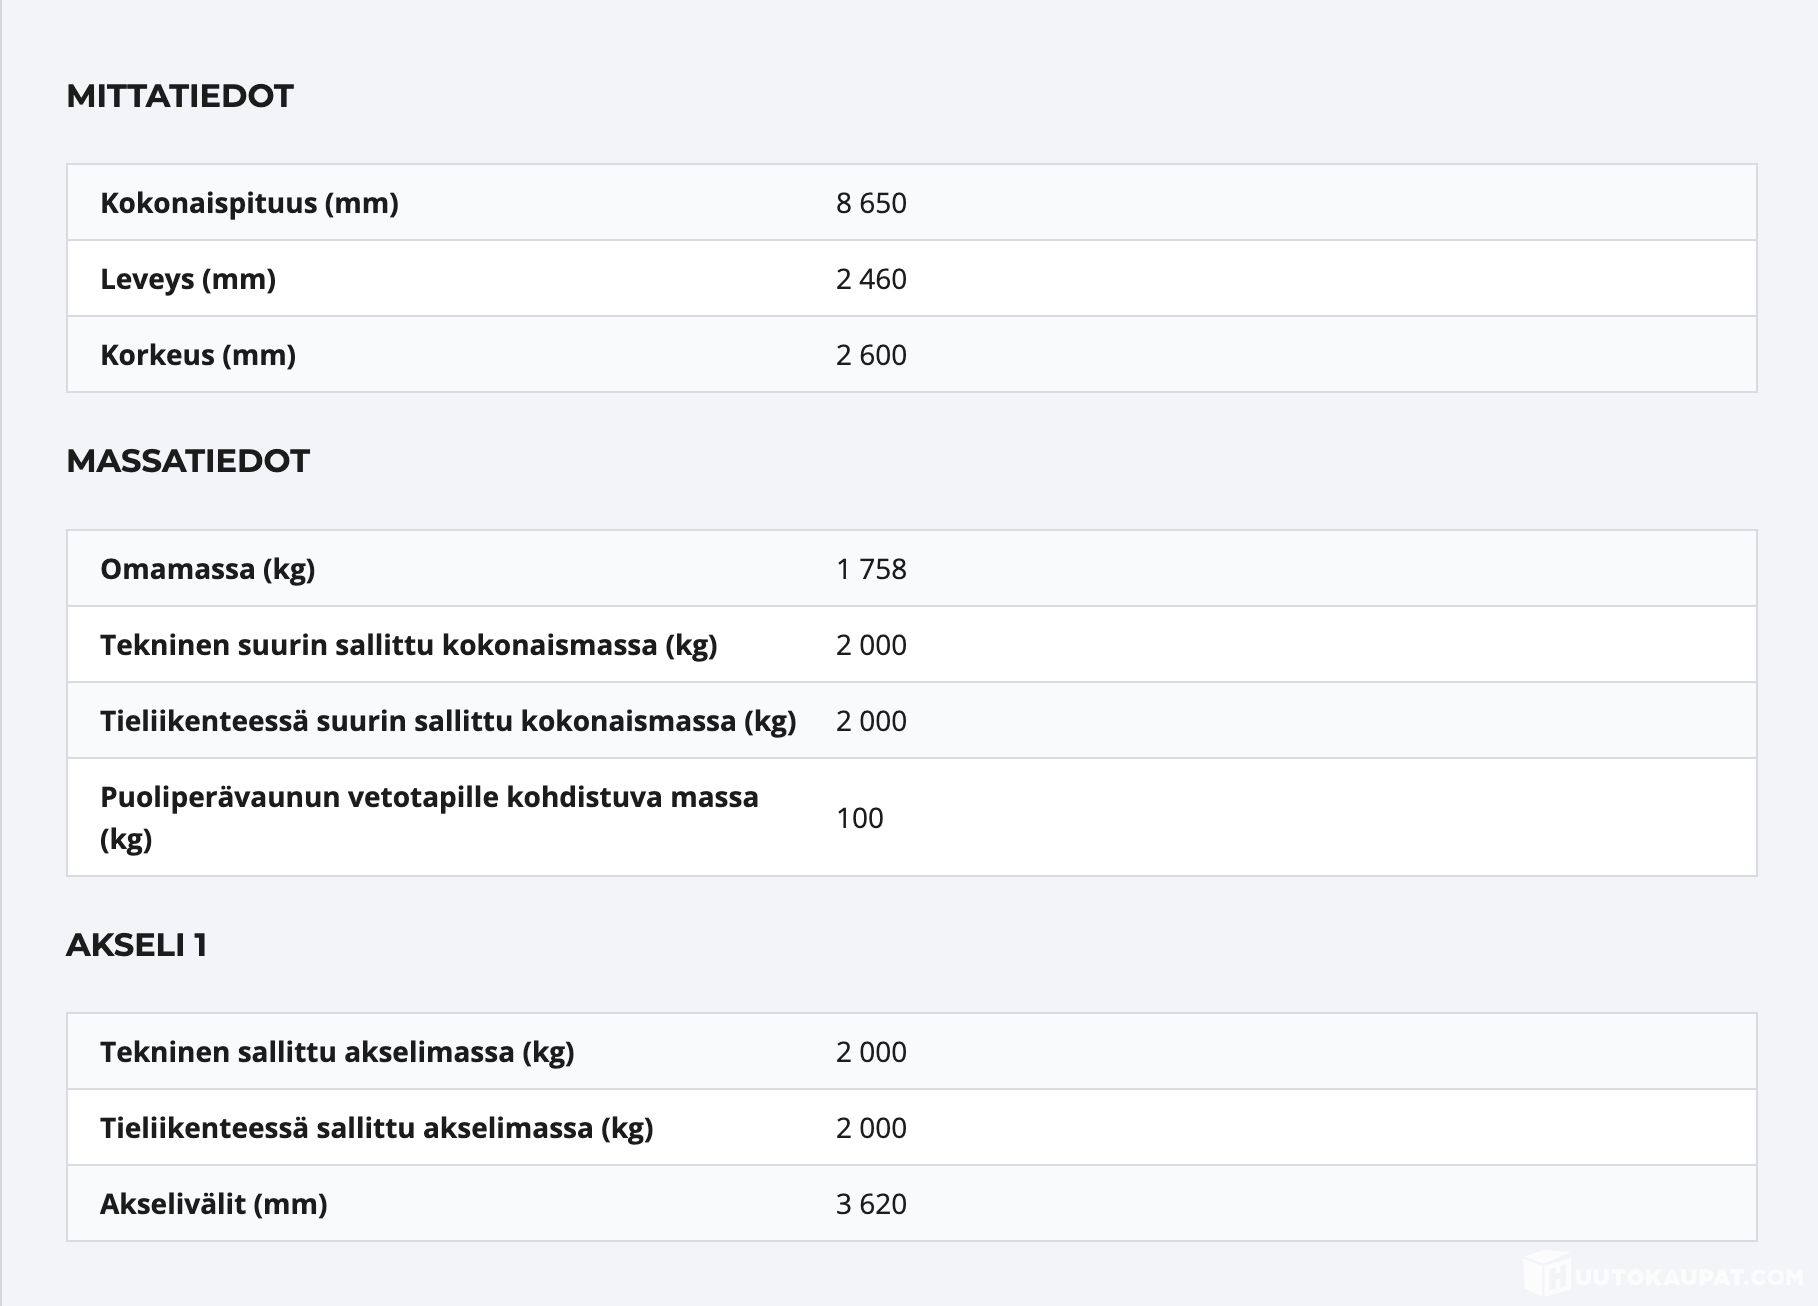This screenshot has height=1306, width=1818.
Task: Select Tekninen sallittu akselimassa label
Action: 337,1052
